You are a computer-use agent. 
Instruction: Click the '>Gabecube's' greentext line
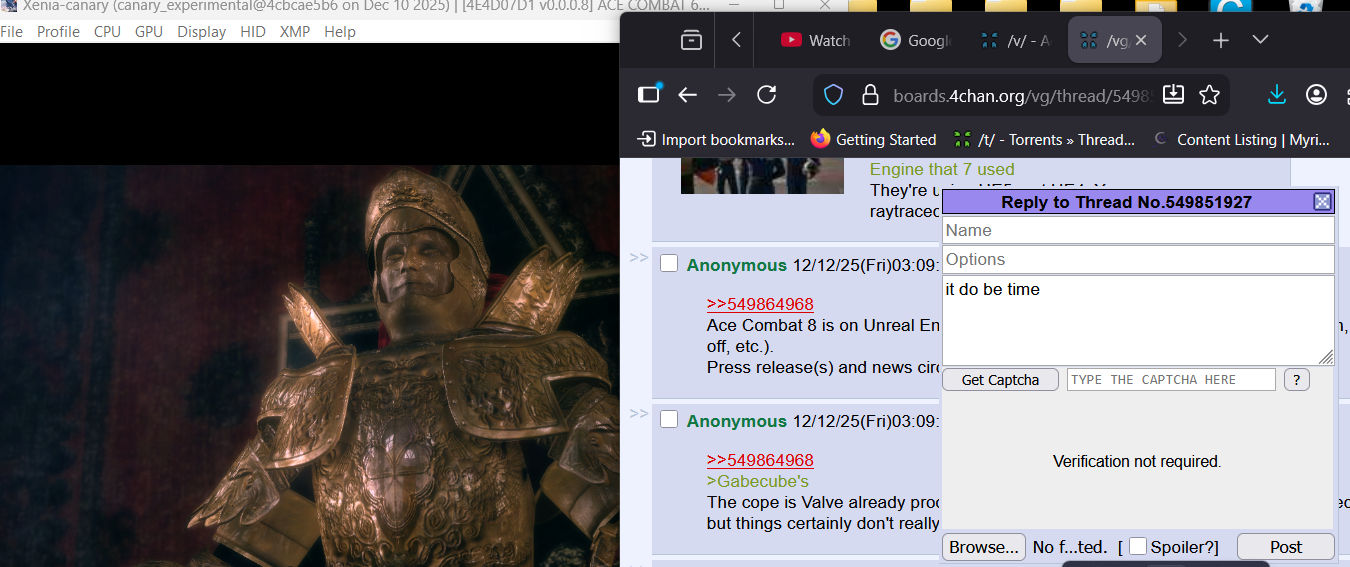[x=758, y=481]
